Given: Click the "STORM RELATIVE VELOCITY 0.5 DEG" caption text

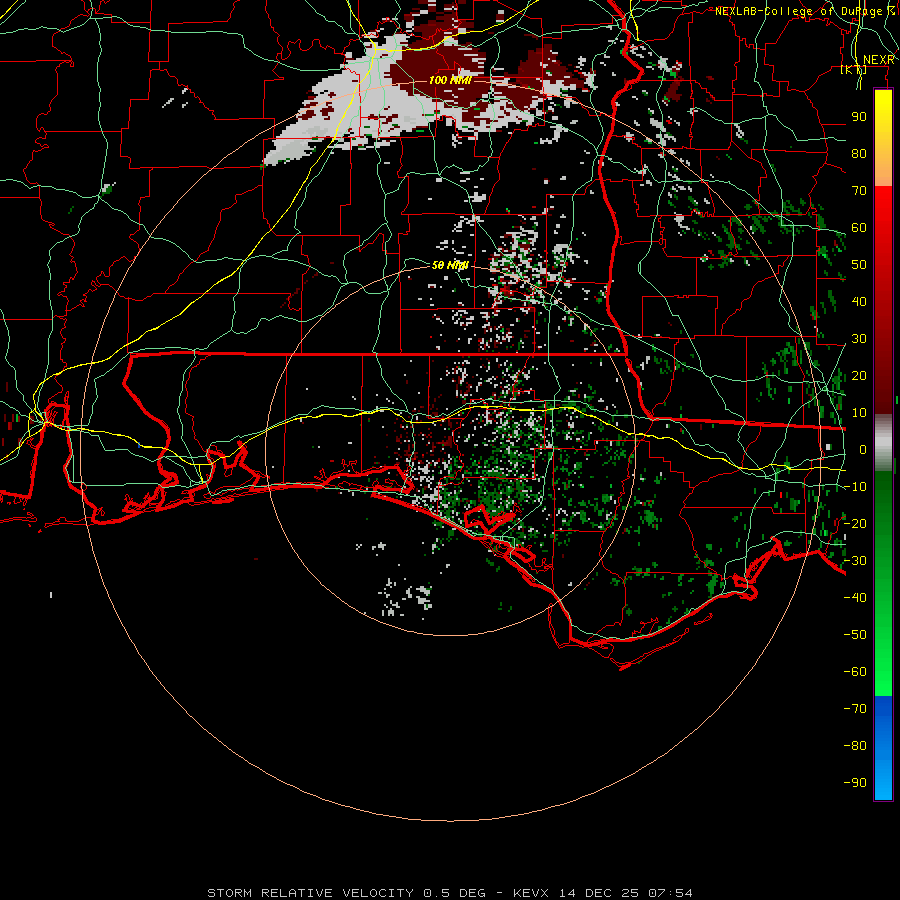Looking at the screenshot, I should (346, 893).
